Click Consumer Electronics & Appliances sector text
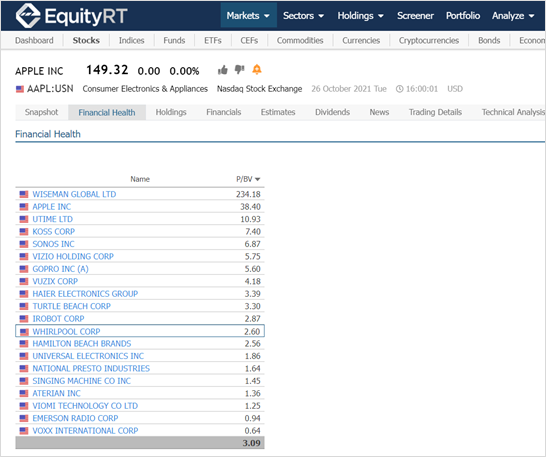Viewport: 546px width, 457px height. click(x=145, y=89)
